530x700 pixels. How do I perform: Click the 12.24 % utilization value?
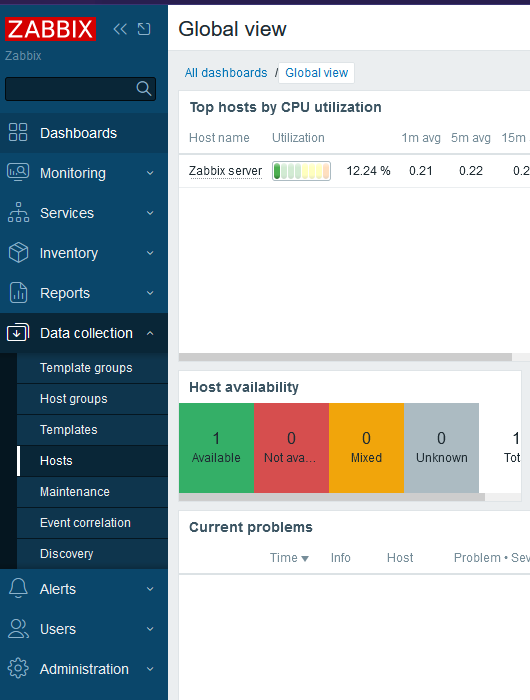368,171
